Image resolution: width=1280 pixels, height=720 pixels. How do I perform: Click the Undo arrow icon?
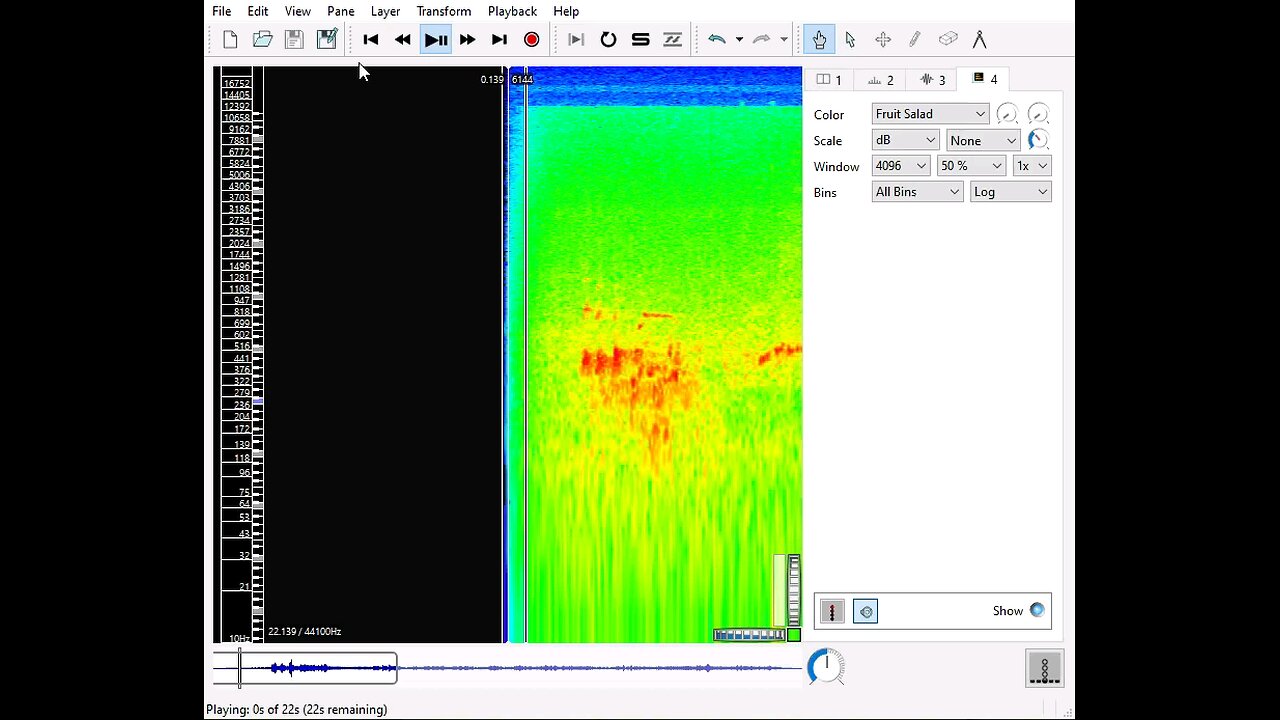point(717,40)
